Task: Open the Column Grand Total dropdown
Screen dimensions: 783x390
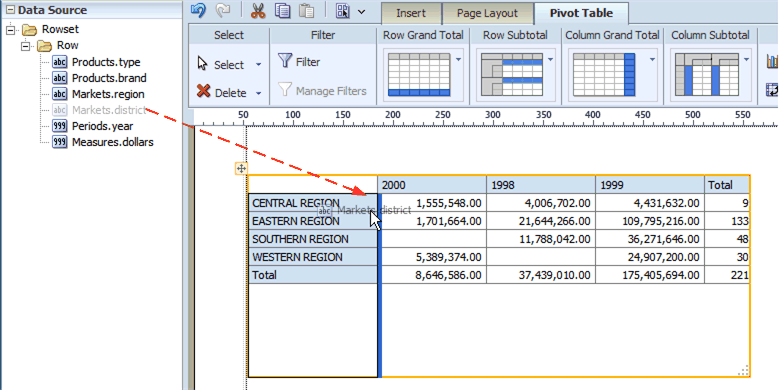Action: point(652,59)
